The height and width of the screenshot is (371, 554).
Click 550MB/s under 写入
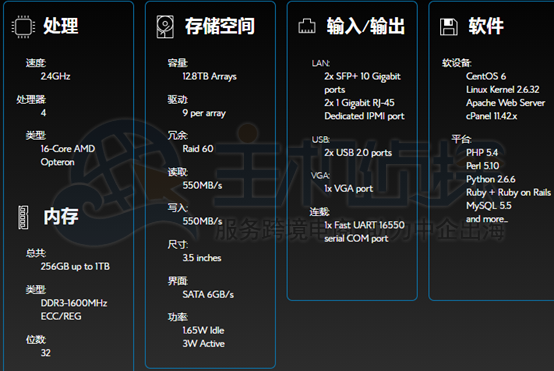point(202,221)
